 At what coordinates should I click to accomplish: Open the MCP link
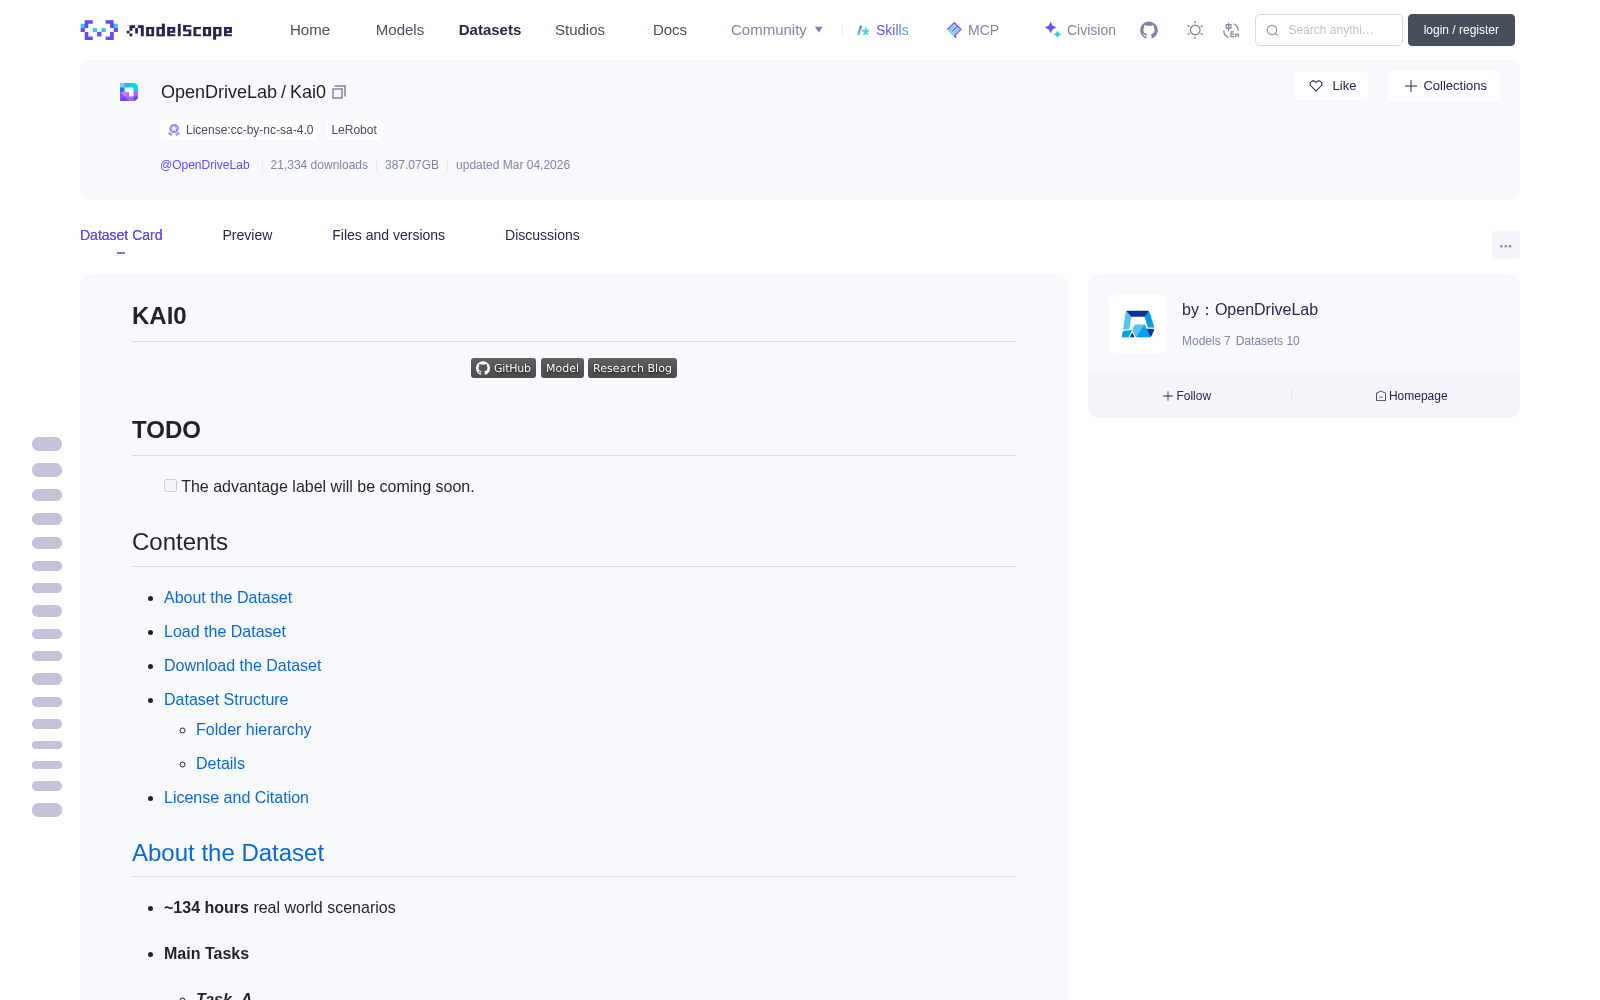(972, 30)
